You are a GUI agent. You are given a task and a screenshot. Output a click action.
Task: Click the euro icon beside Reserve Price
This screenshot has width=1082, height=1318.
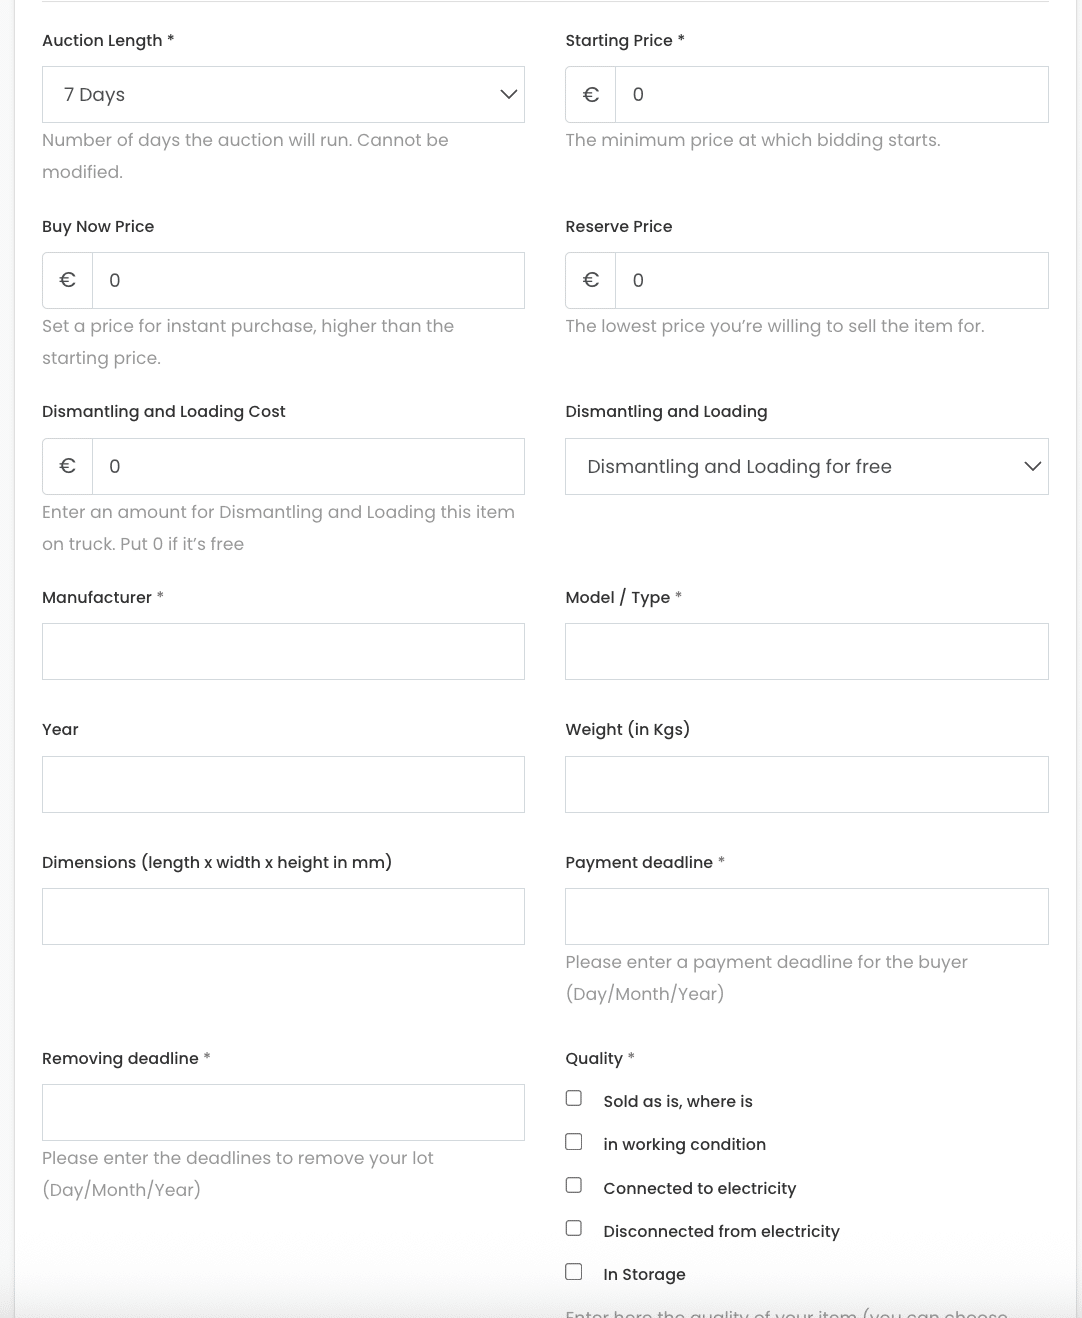tap(591, 281)
